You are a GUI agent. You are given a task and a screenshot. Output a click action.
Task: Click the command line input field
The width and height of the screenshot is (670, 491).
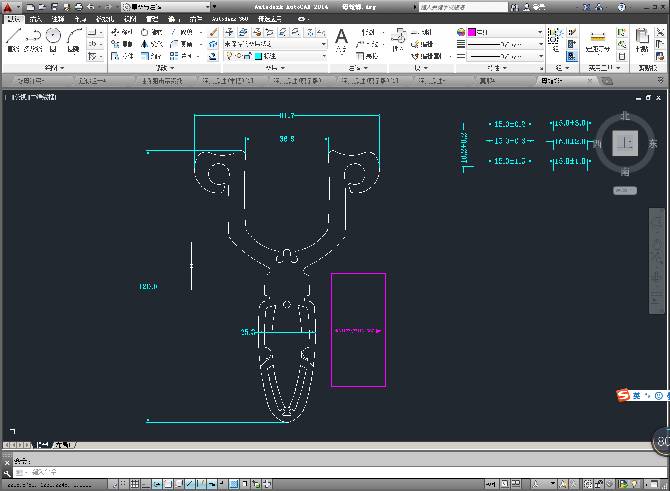point(340,472)
